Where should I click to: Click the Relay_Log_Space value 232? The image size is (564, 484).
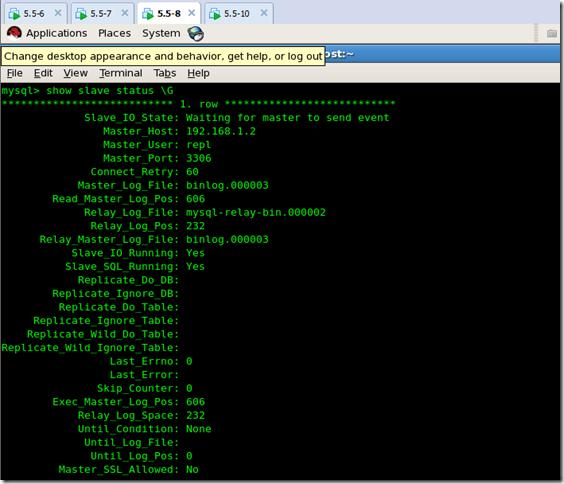tap(195, 415)
